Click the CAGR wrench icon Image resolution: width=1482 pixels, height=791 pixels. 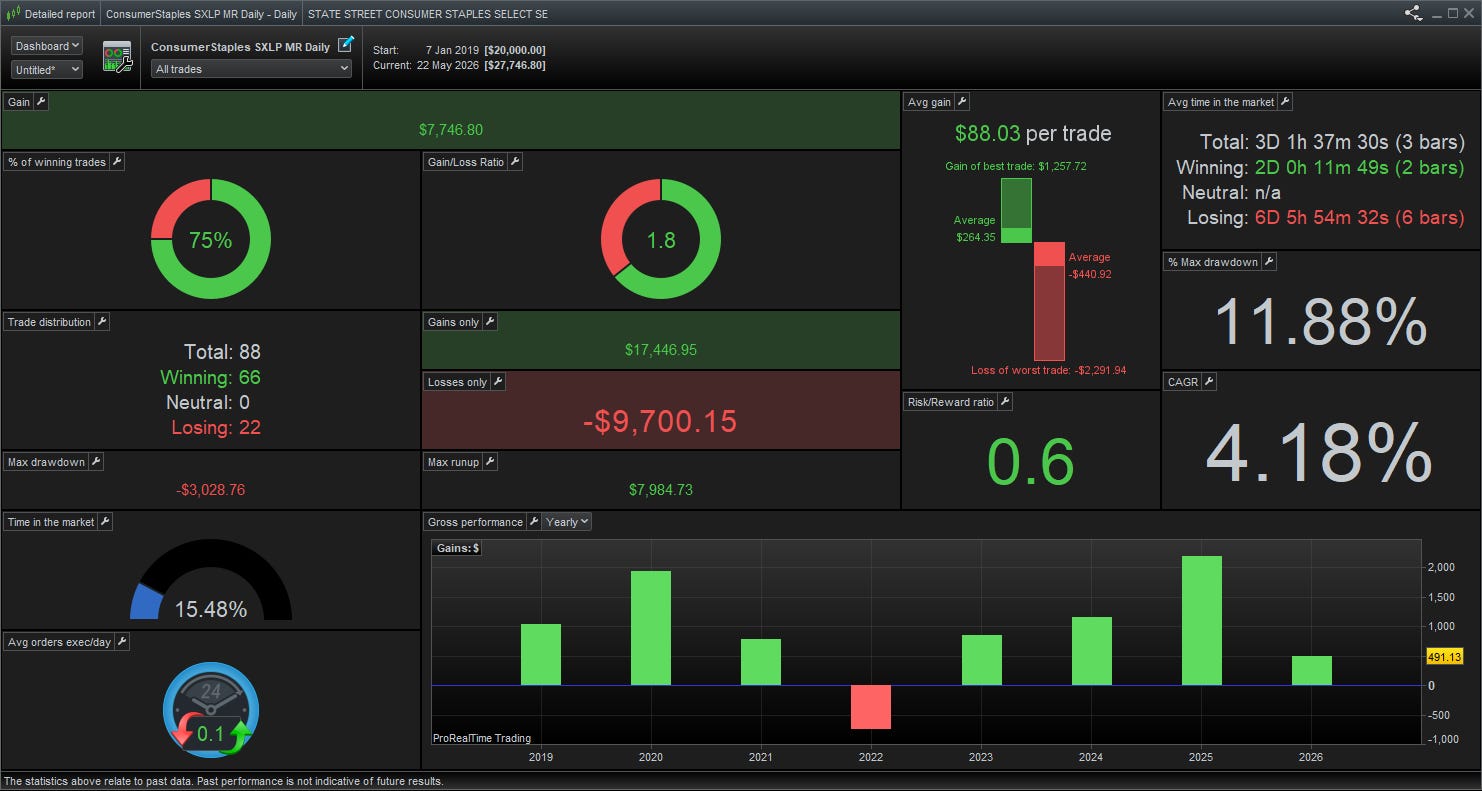click(x=1209, y=382)
